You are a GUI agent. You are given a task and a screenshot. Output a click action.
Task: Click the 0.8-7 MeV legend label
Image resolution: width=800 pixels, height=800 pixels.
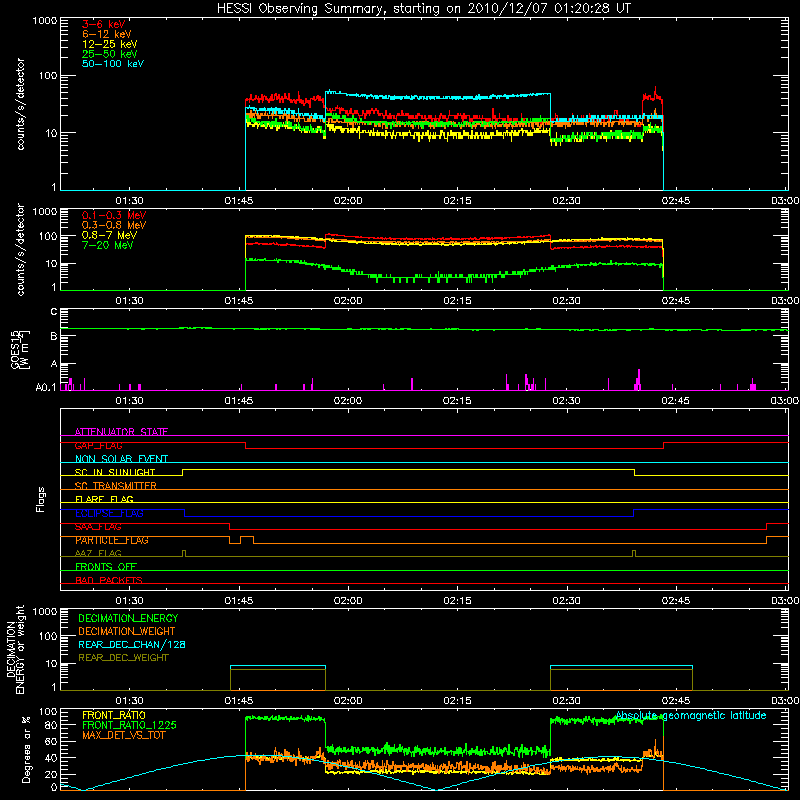tap(109, 235)
